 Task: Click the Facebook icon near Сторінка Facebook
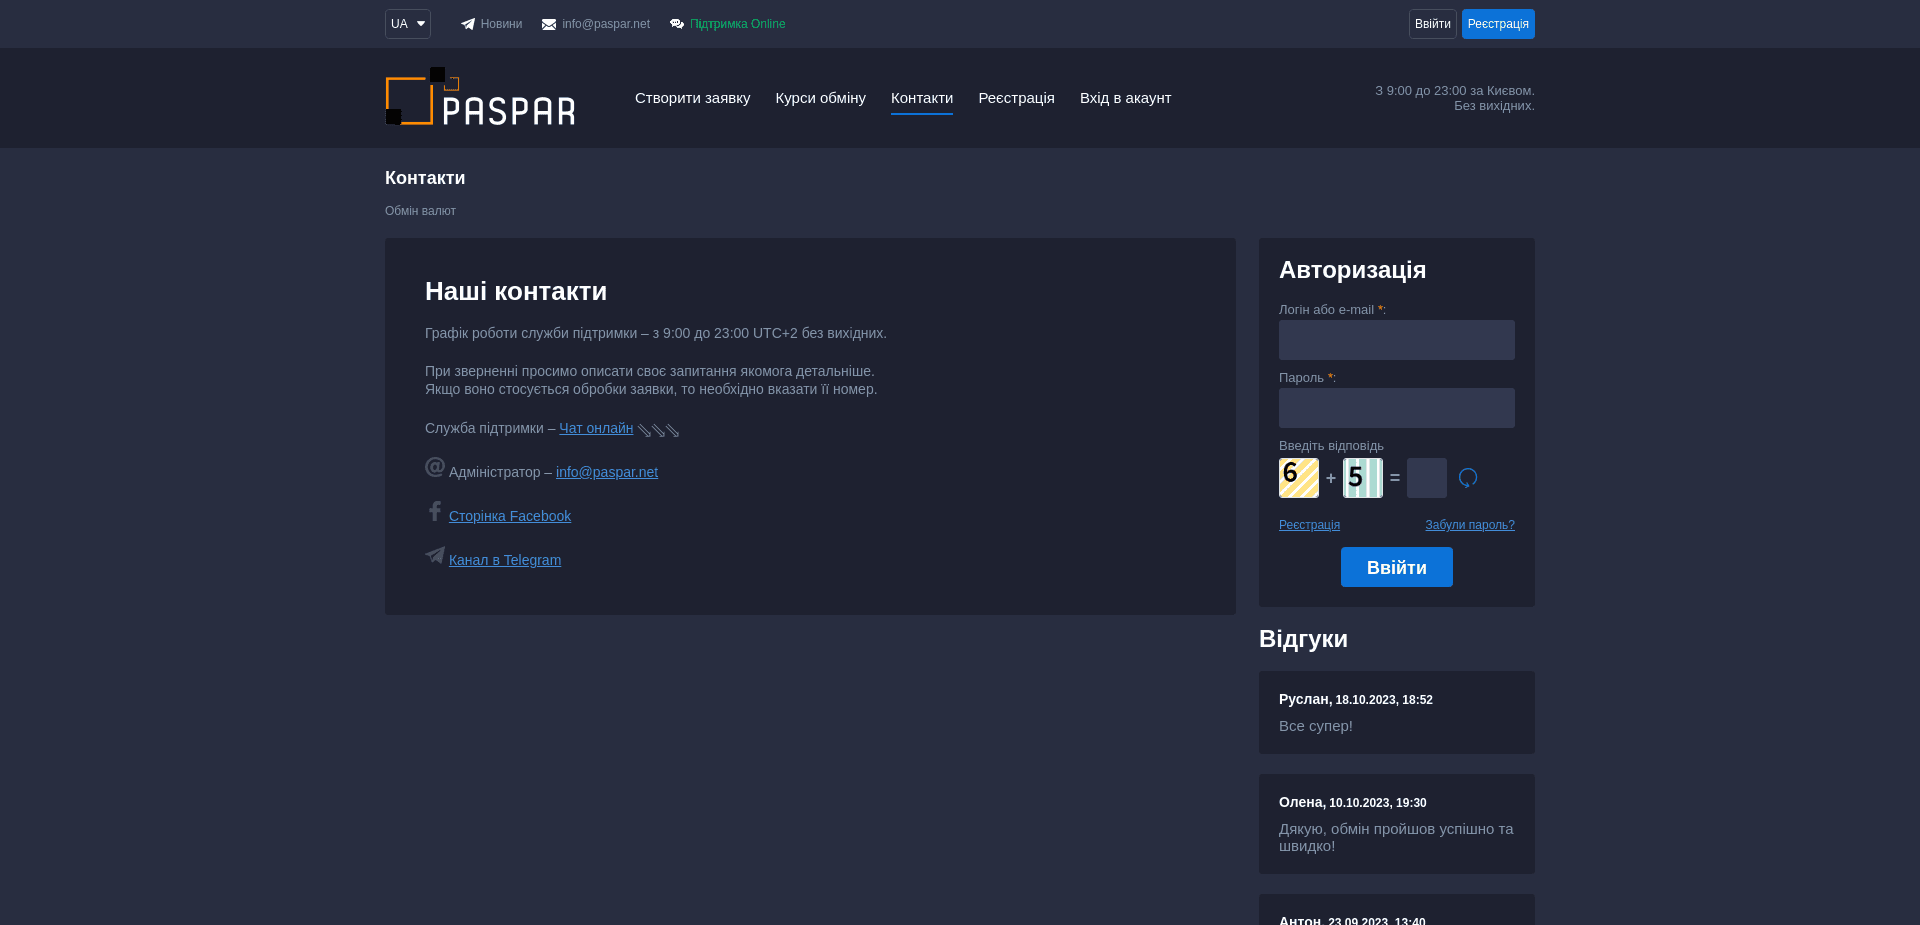(435, 511)
